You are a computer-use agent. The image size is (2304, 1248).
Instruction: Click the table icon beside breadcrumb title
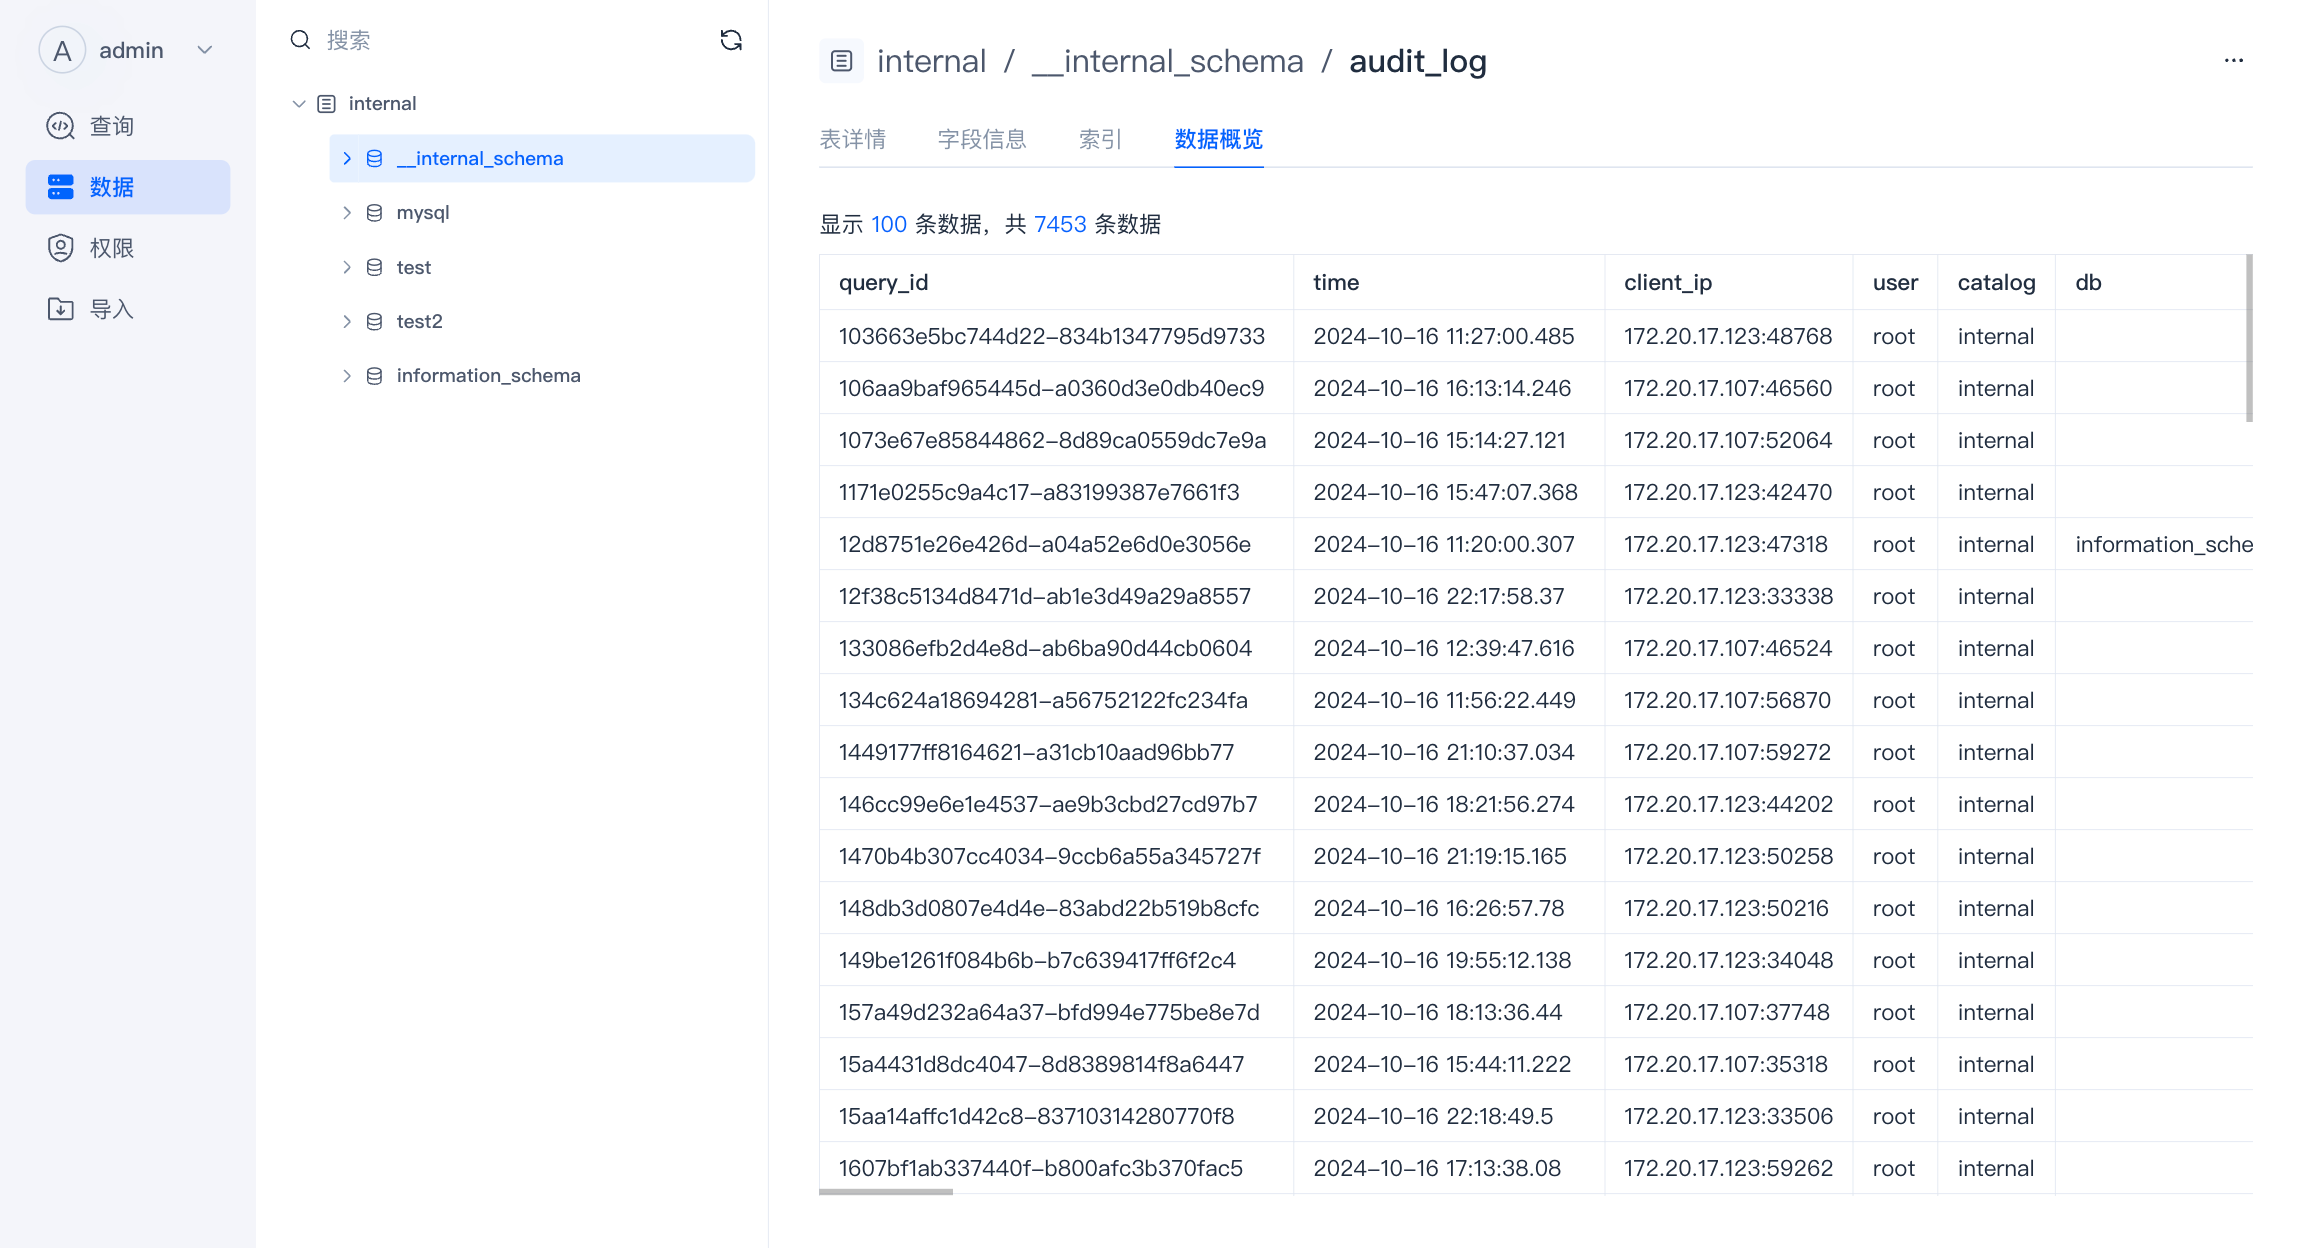pyautogui.click(x=841, y=61)
